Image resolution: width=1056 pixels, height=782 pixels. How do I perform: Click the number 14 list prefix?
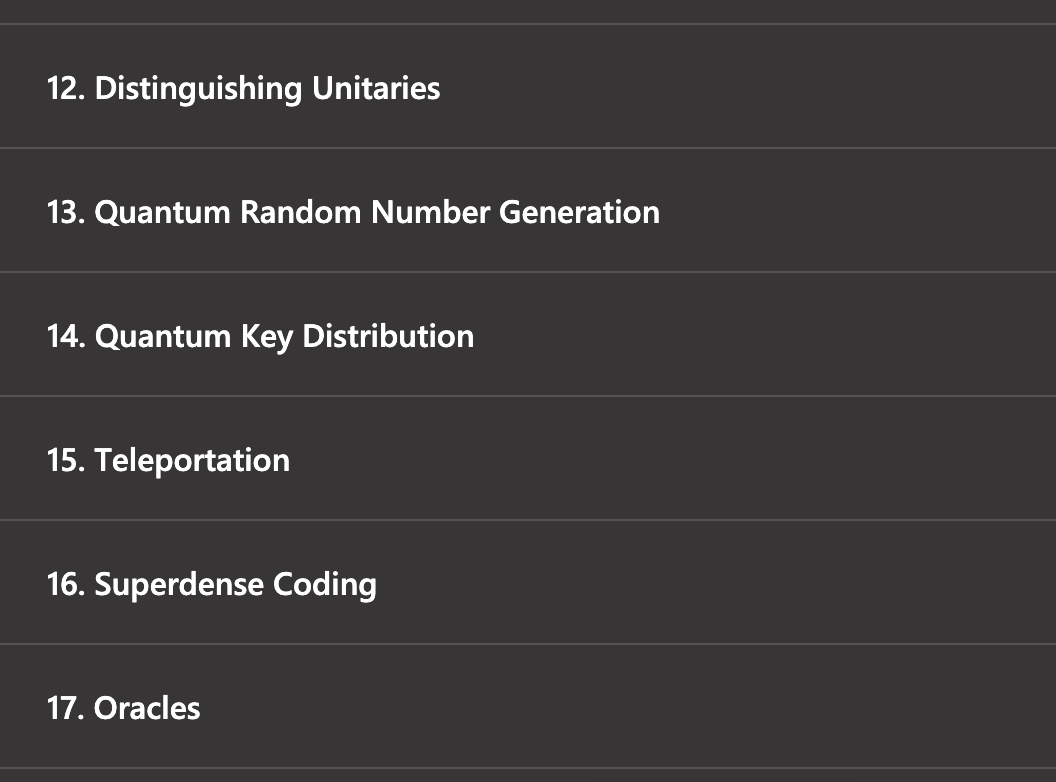click(x=64, y=336)
